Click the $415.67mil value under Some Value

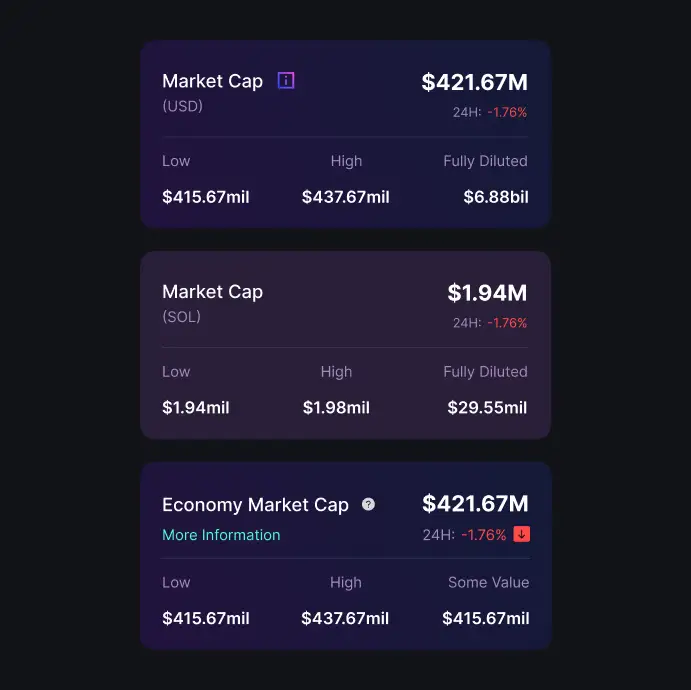[486, 618]
